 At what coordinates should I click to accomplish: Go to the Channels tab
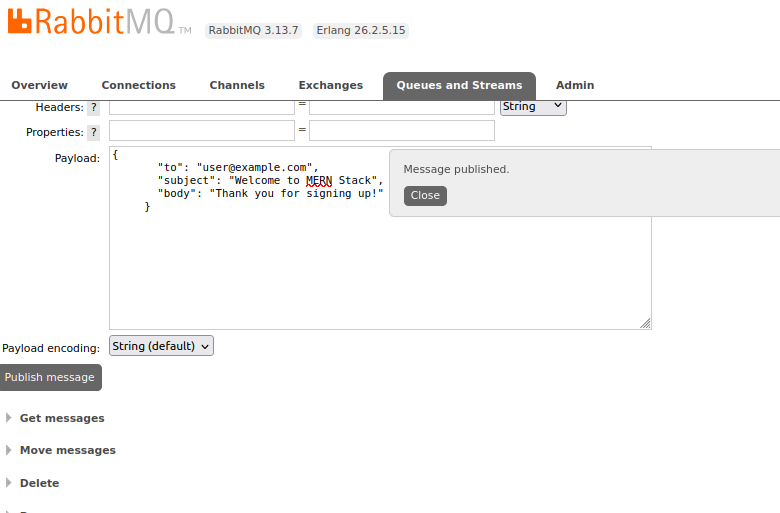coord(237,86)
